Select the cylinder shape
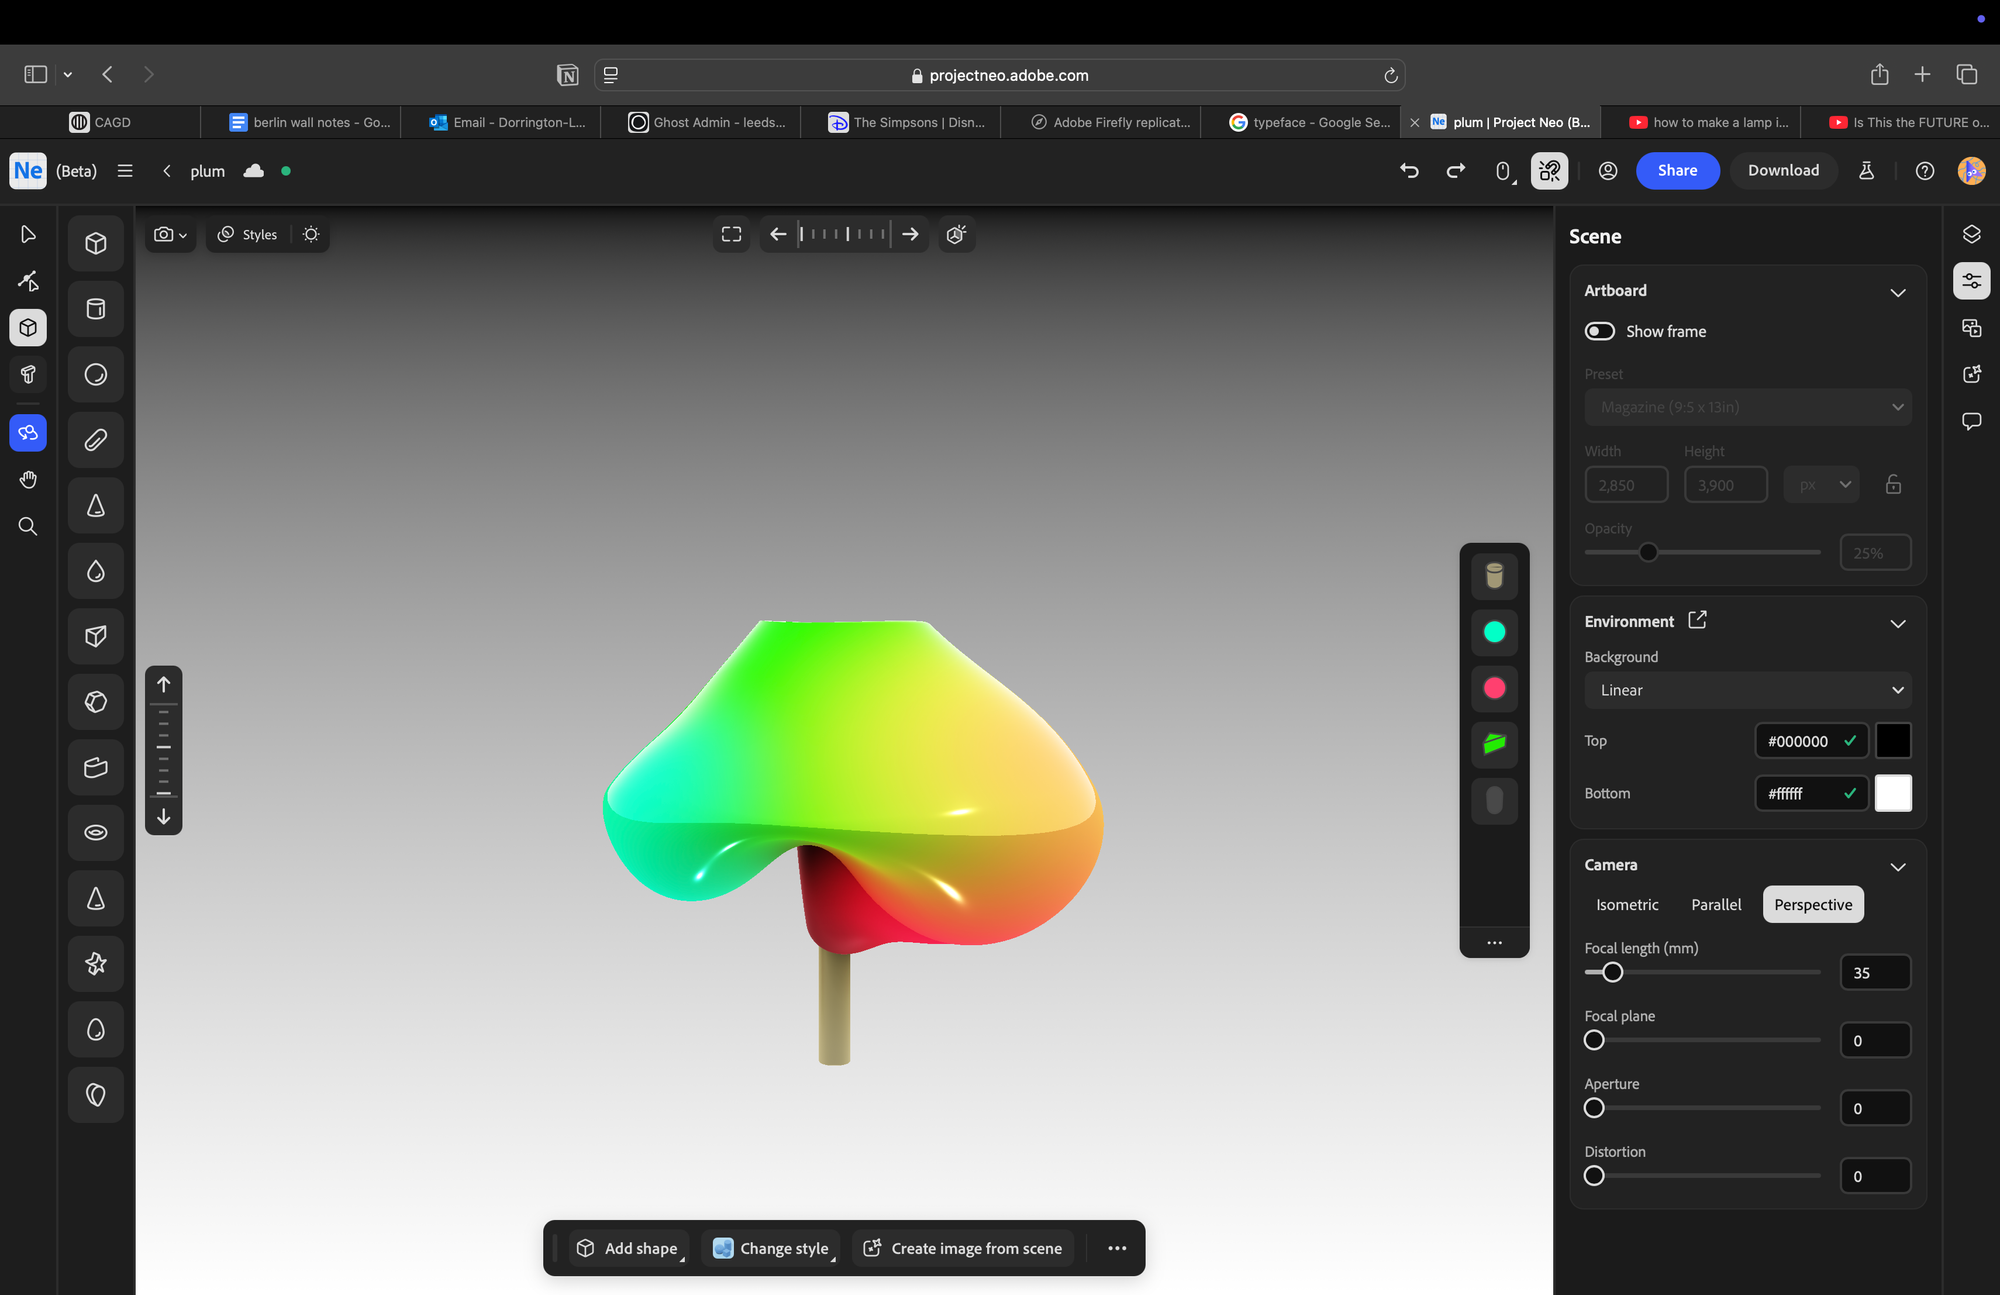This screenshot has height=1295, width=2000. click(96, 309)
